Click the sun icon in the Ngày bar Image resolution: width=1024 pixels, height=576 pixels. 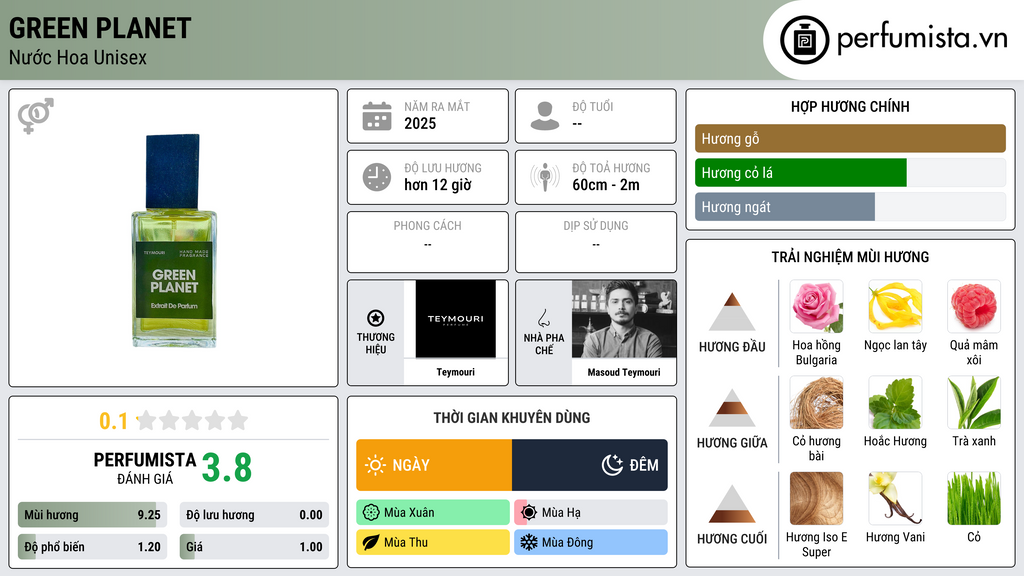pyautogui.click(x=375, y=465)
